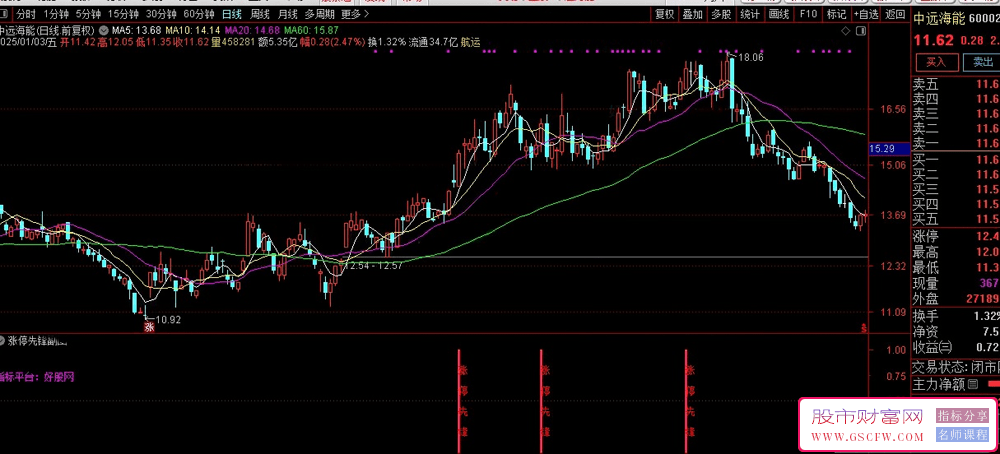Click the red 涨 marker below 10.92
1000x454 pixels.
(x=149, y=328)
